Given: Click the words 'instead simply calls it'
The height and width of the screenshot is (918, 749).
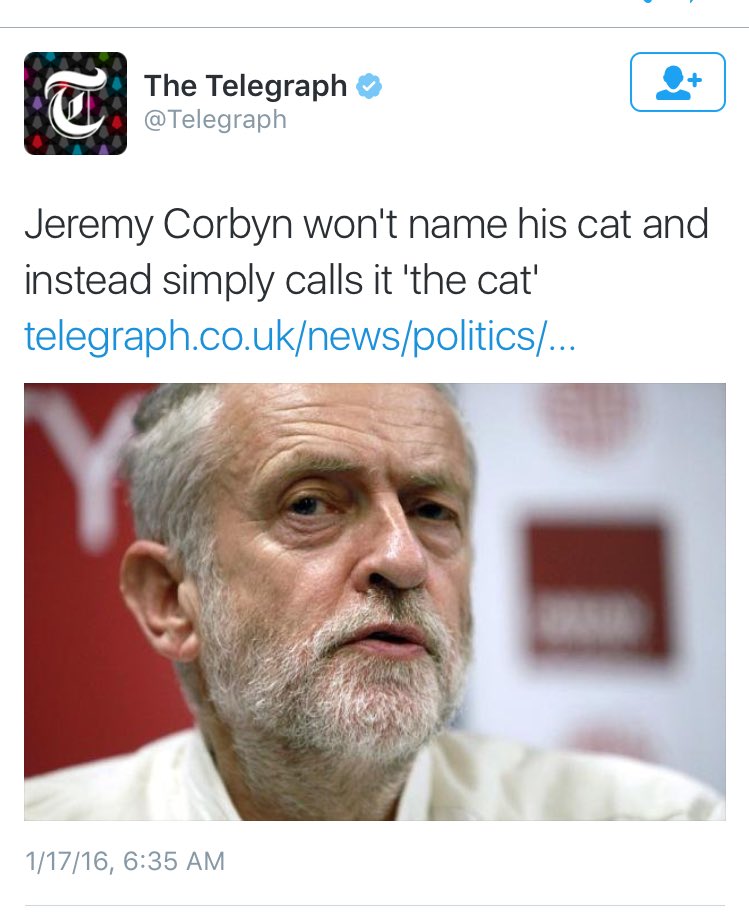Looking at the screenshot, I should (x=208, y=280).
